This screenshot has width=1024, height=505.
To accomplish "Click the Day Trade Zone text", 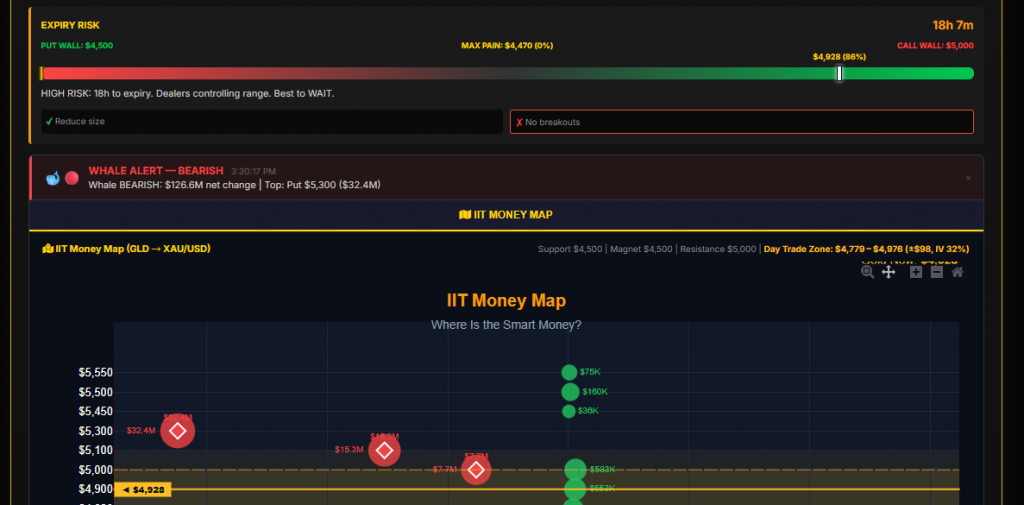I will 865,249.
